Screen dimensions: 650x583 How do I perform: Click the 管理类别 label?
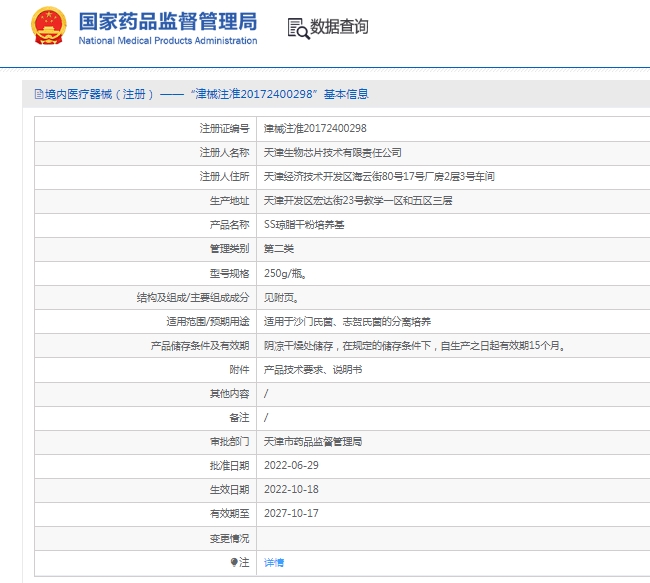click(x=229, y=249)
